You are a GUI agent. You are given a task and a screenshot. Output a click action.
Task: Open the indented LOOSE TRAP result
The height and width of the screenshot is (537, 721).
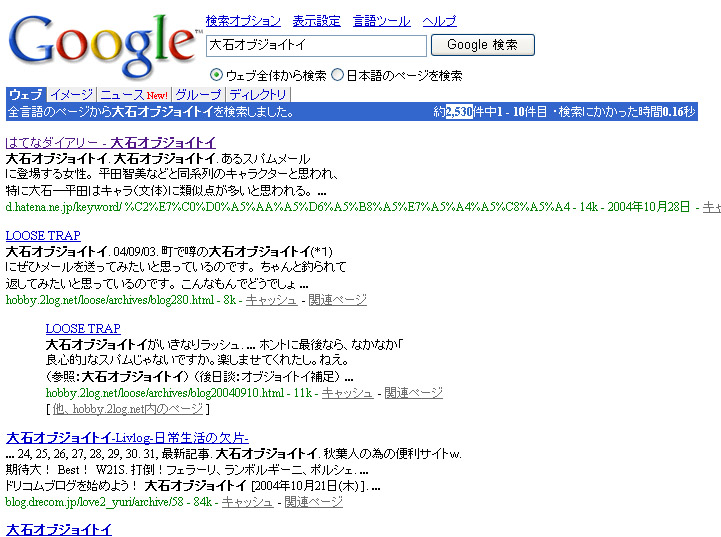(x=83, y=329)
